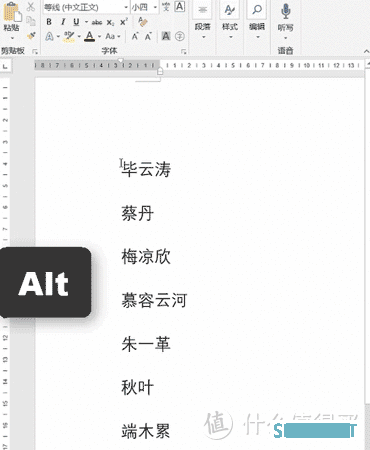Click the name 朱一革 in document
The width and height of the screenshot is (370, 450).
click(x=146, y=344)
